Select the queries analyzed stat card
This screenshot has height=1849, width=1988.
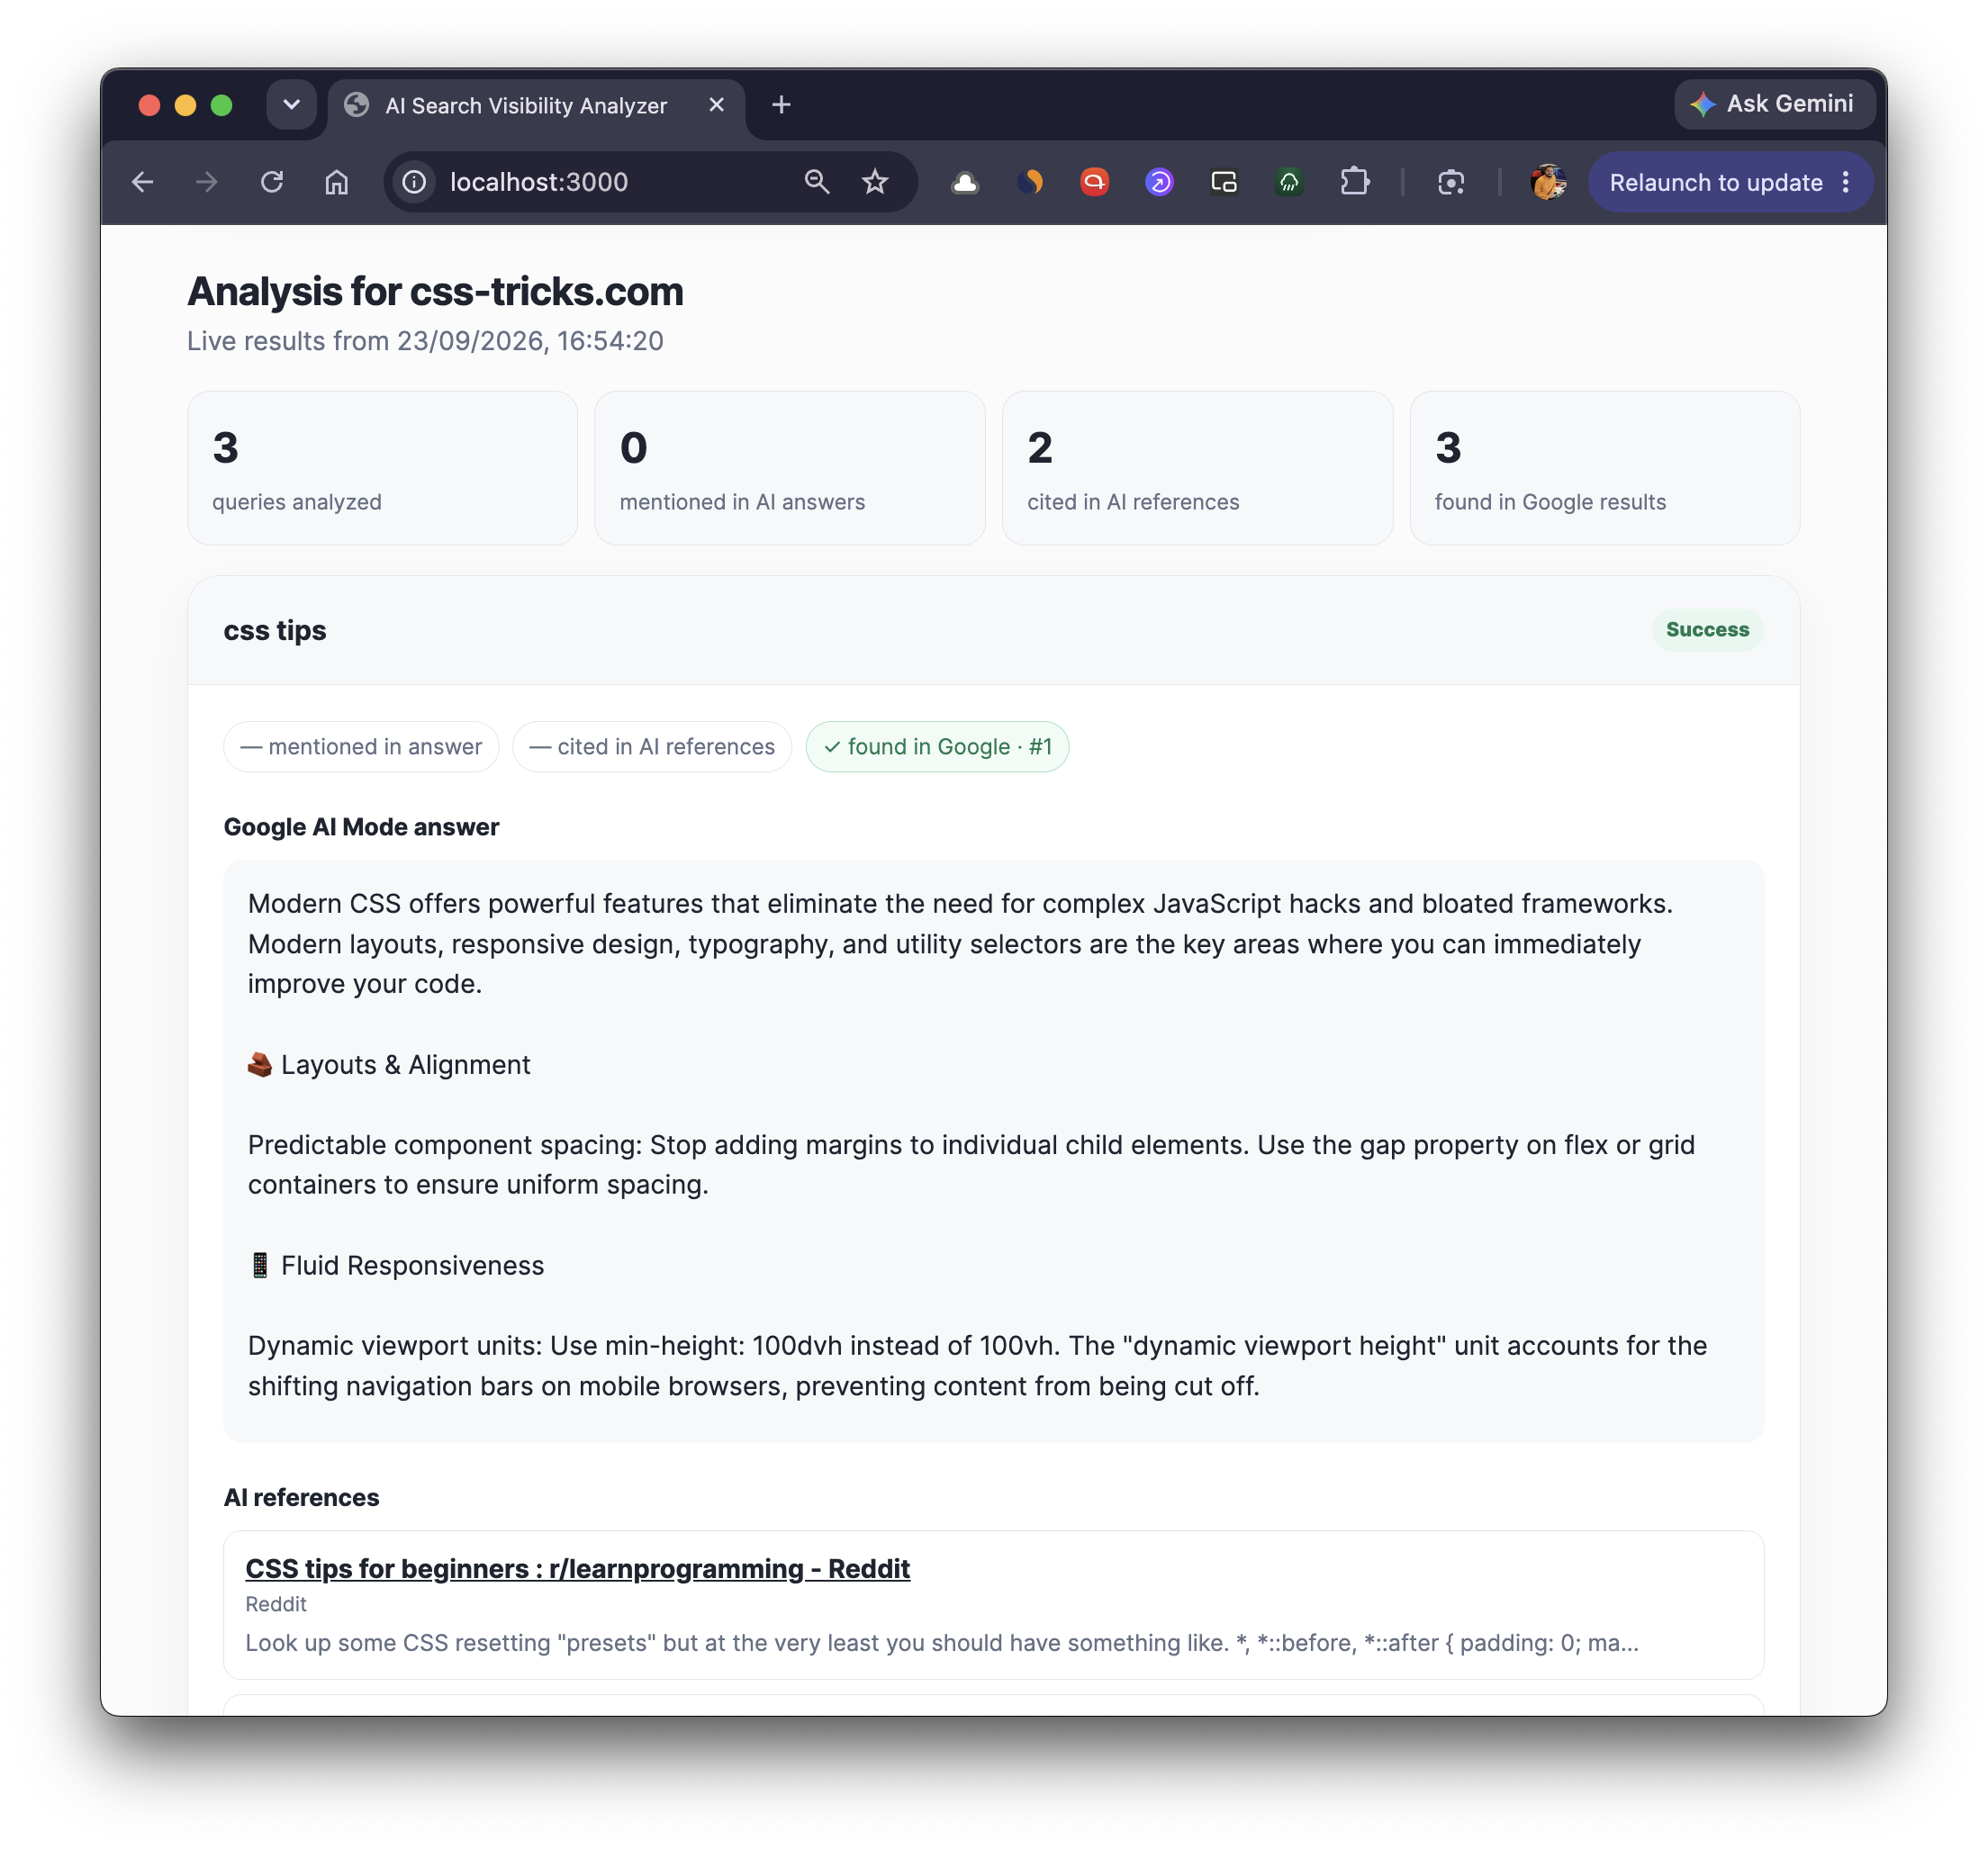click(382, 468)
